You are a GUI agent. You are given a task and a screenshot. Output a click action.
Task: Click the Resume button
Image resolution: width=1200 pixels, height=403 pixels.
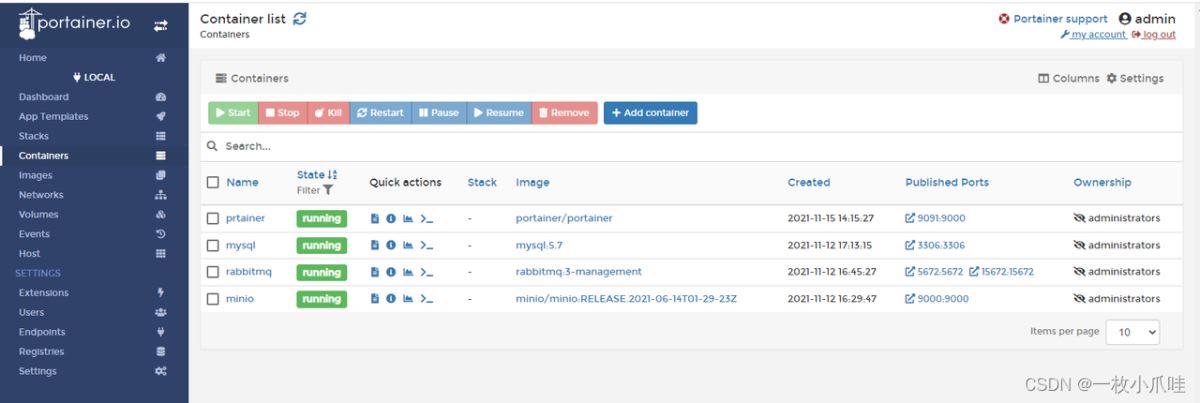tap(499, 113)
